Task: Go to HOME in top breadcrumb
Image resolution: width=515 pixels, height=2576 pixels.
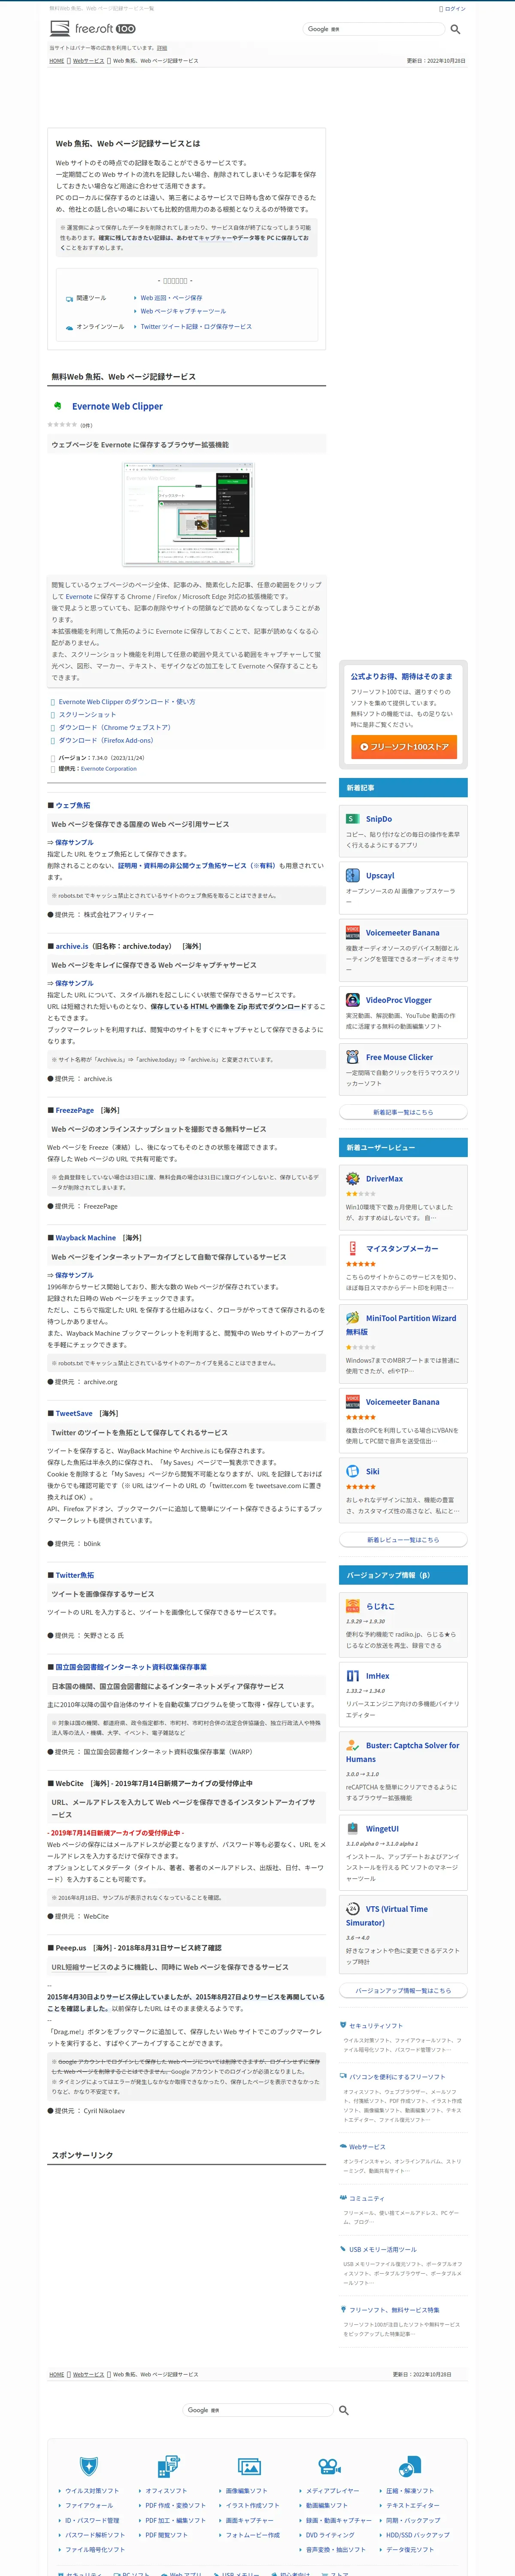Action: pos(57,61)
